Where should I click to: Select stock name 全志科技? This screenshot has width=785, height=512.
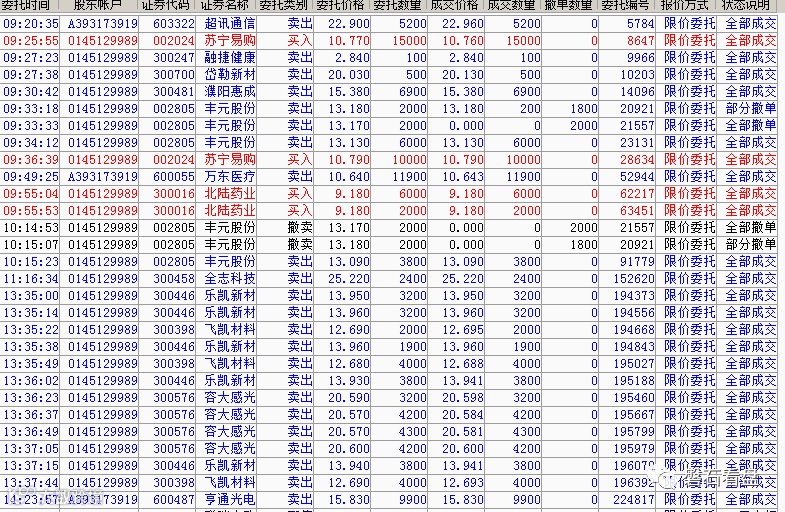pyautogui.click(x=230, y=279)
